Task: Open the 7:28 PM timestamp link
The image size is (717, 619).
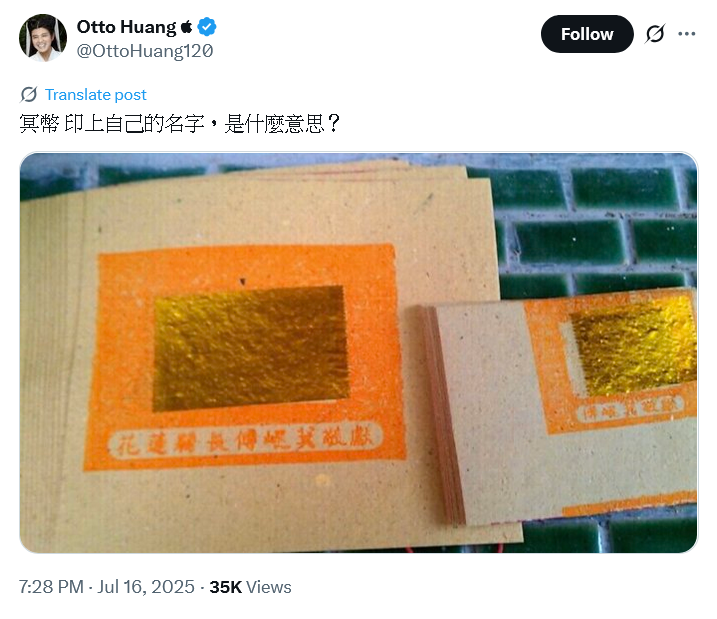Action: [51, 587]
